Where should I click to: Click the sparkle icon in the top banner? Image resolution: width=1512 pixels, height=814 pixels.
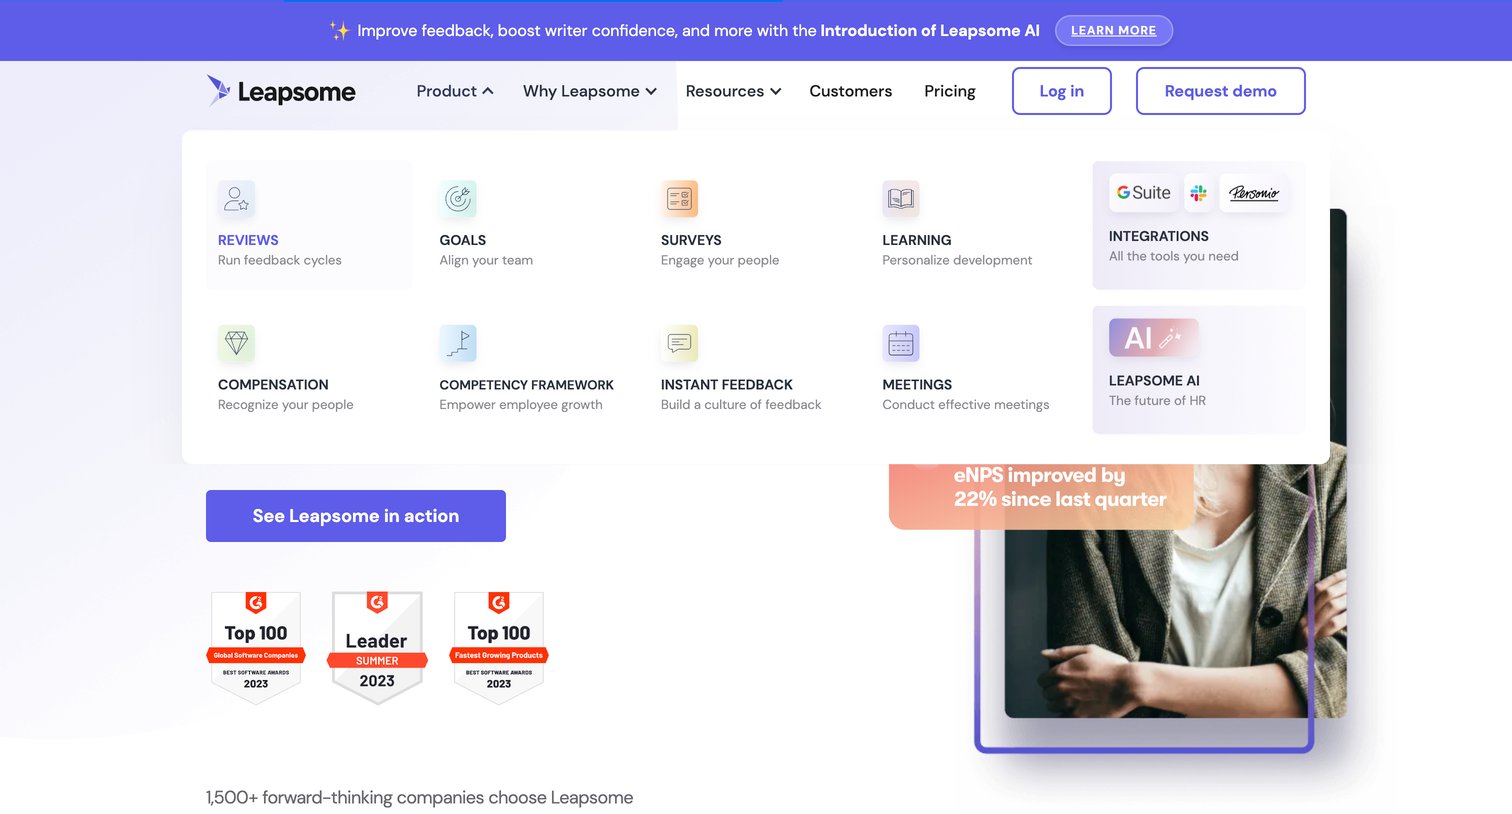point(339,31)
